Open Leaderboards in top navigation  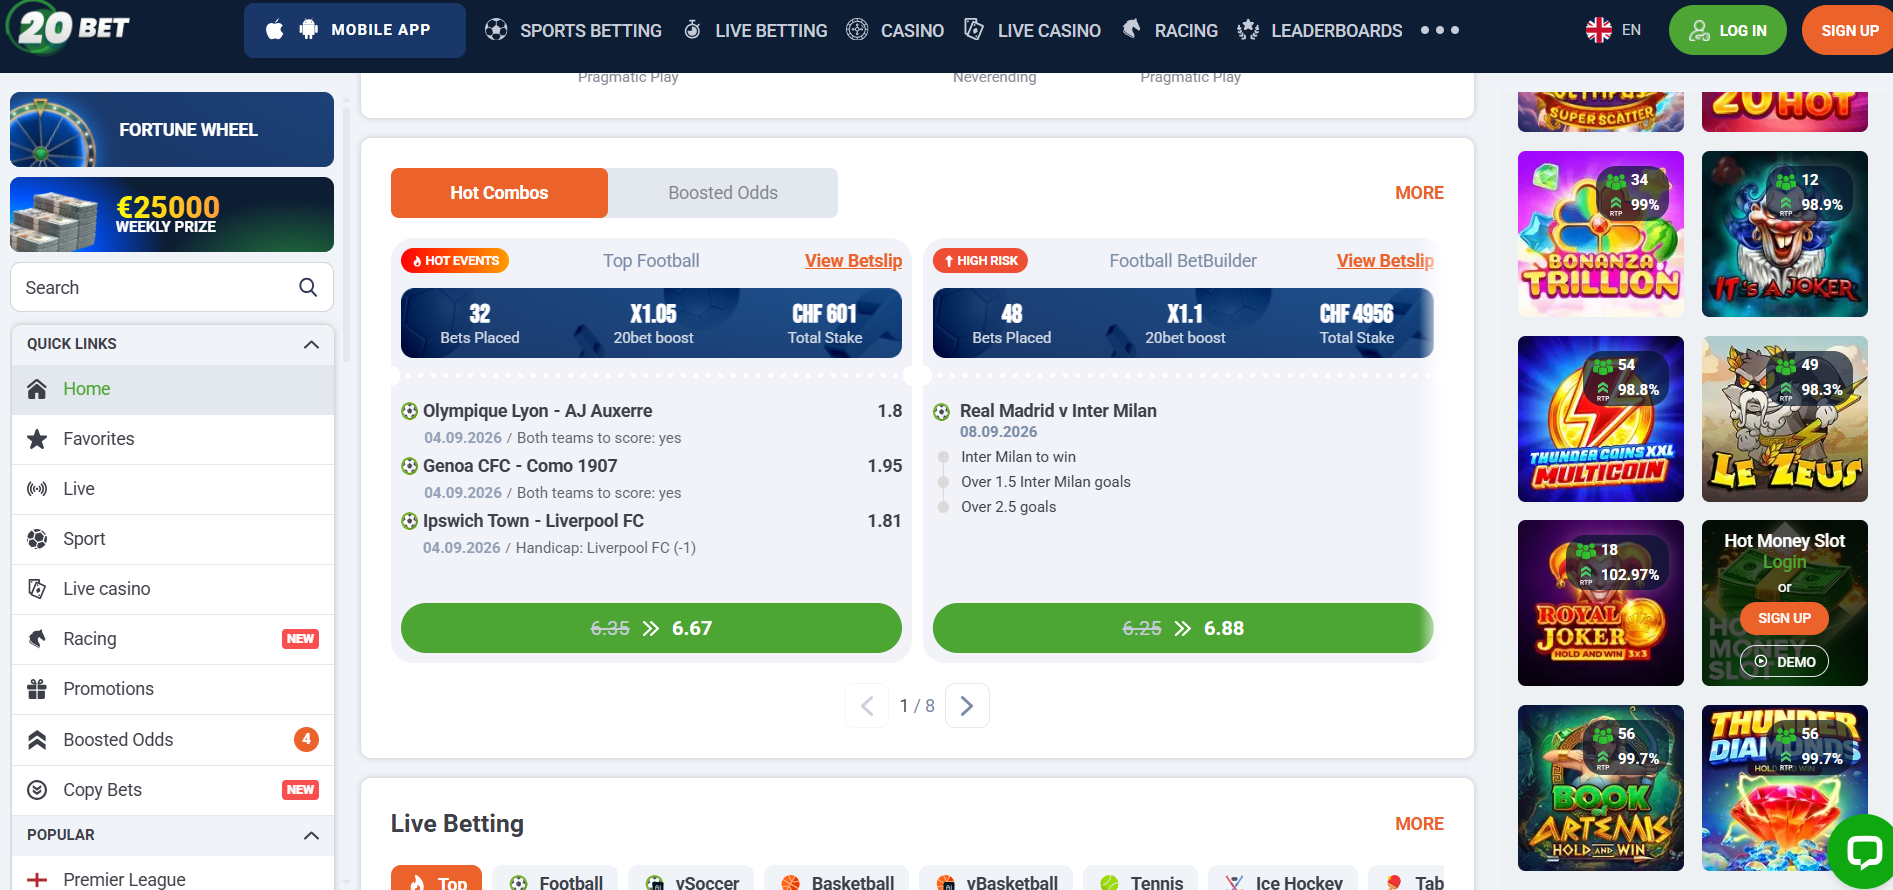click(1319, 30)
